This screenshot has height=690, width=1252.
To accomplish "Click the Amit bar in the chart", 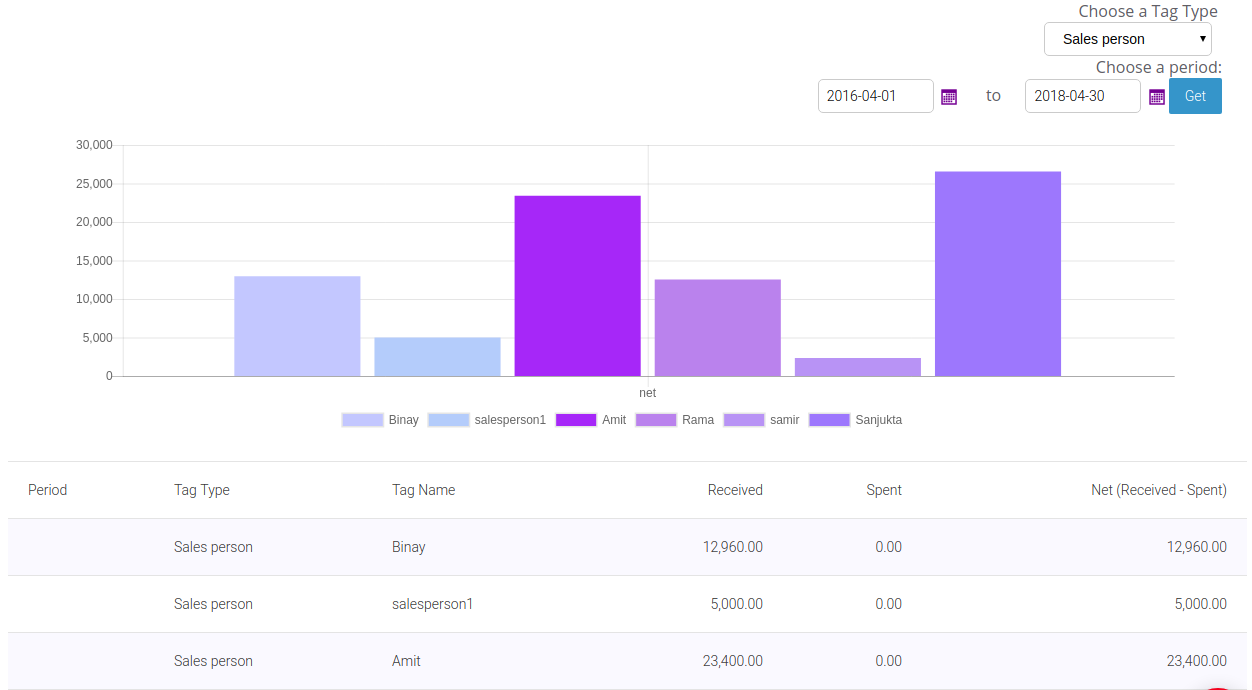I will (577, 286).
